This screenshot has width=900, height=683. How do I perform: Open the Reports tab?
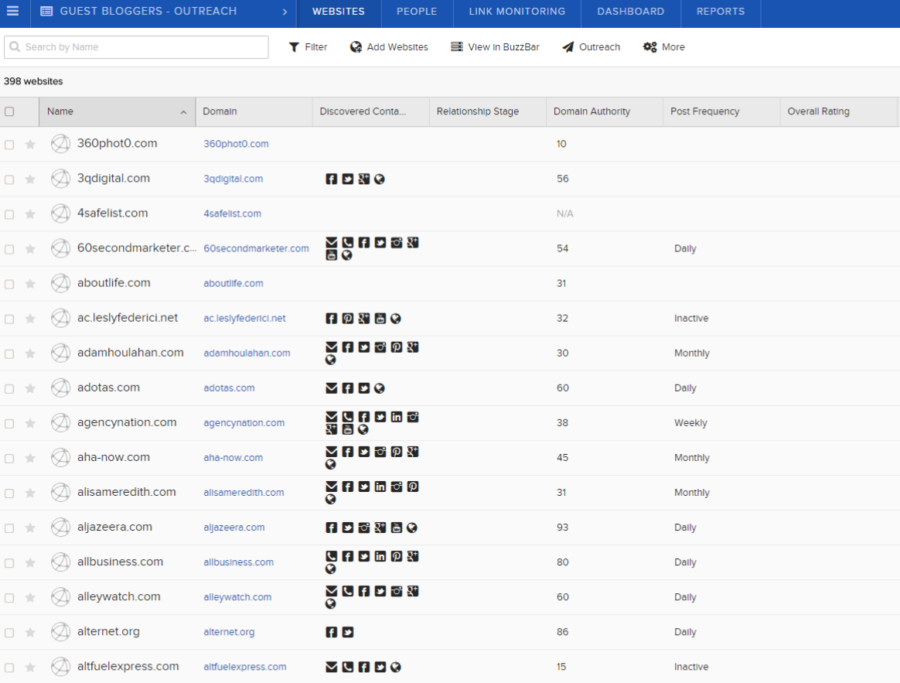pos(720,11)
